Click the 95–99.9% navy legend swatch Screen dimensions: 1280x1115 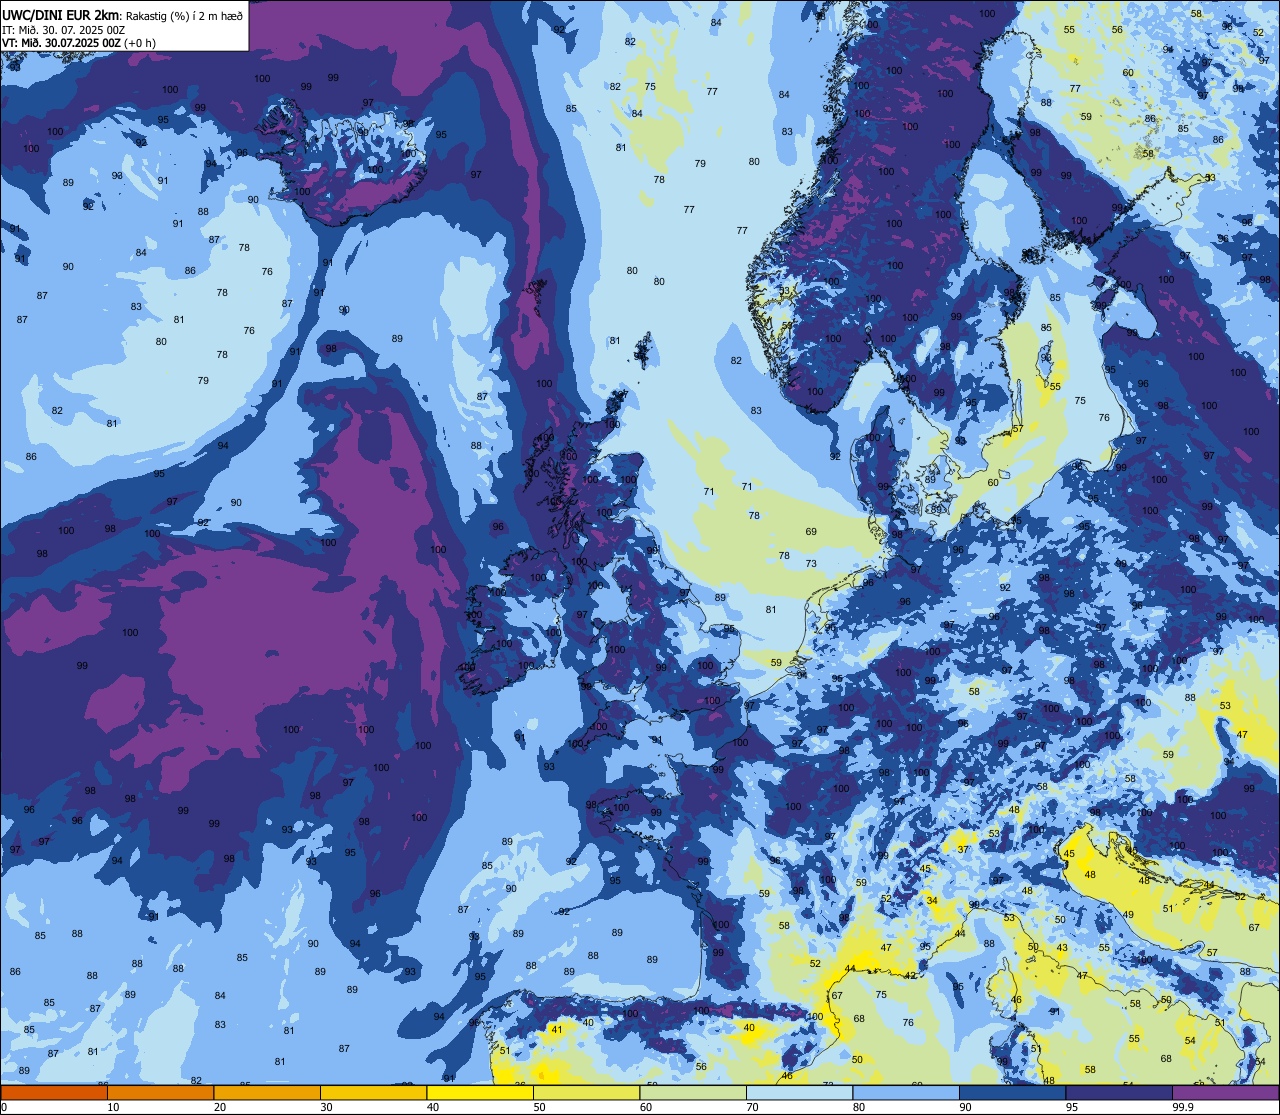[x=1119, y=1092]
